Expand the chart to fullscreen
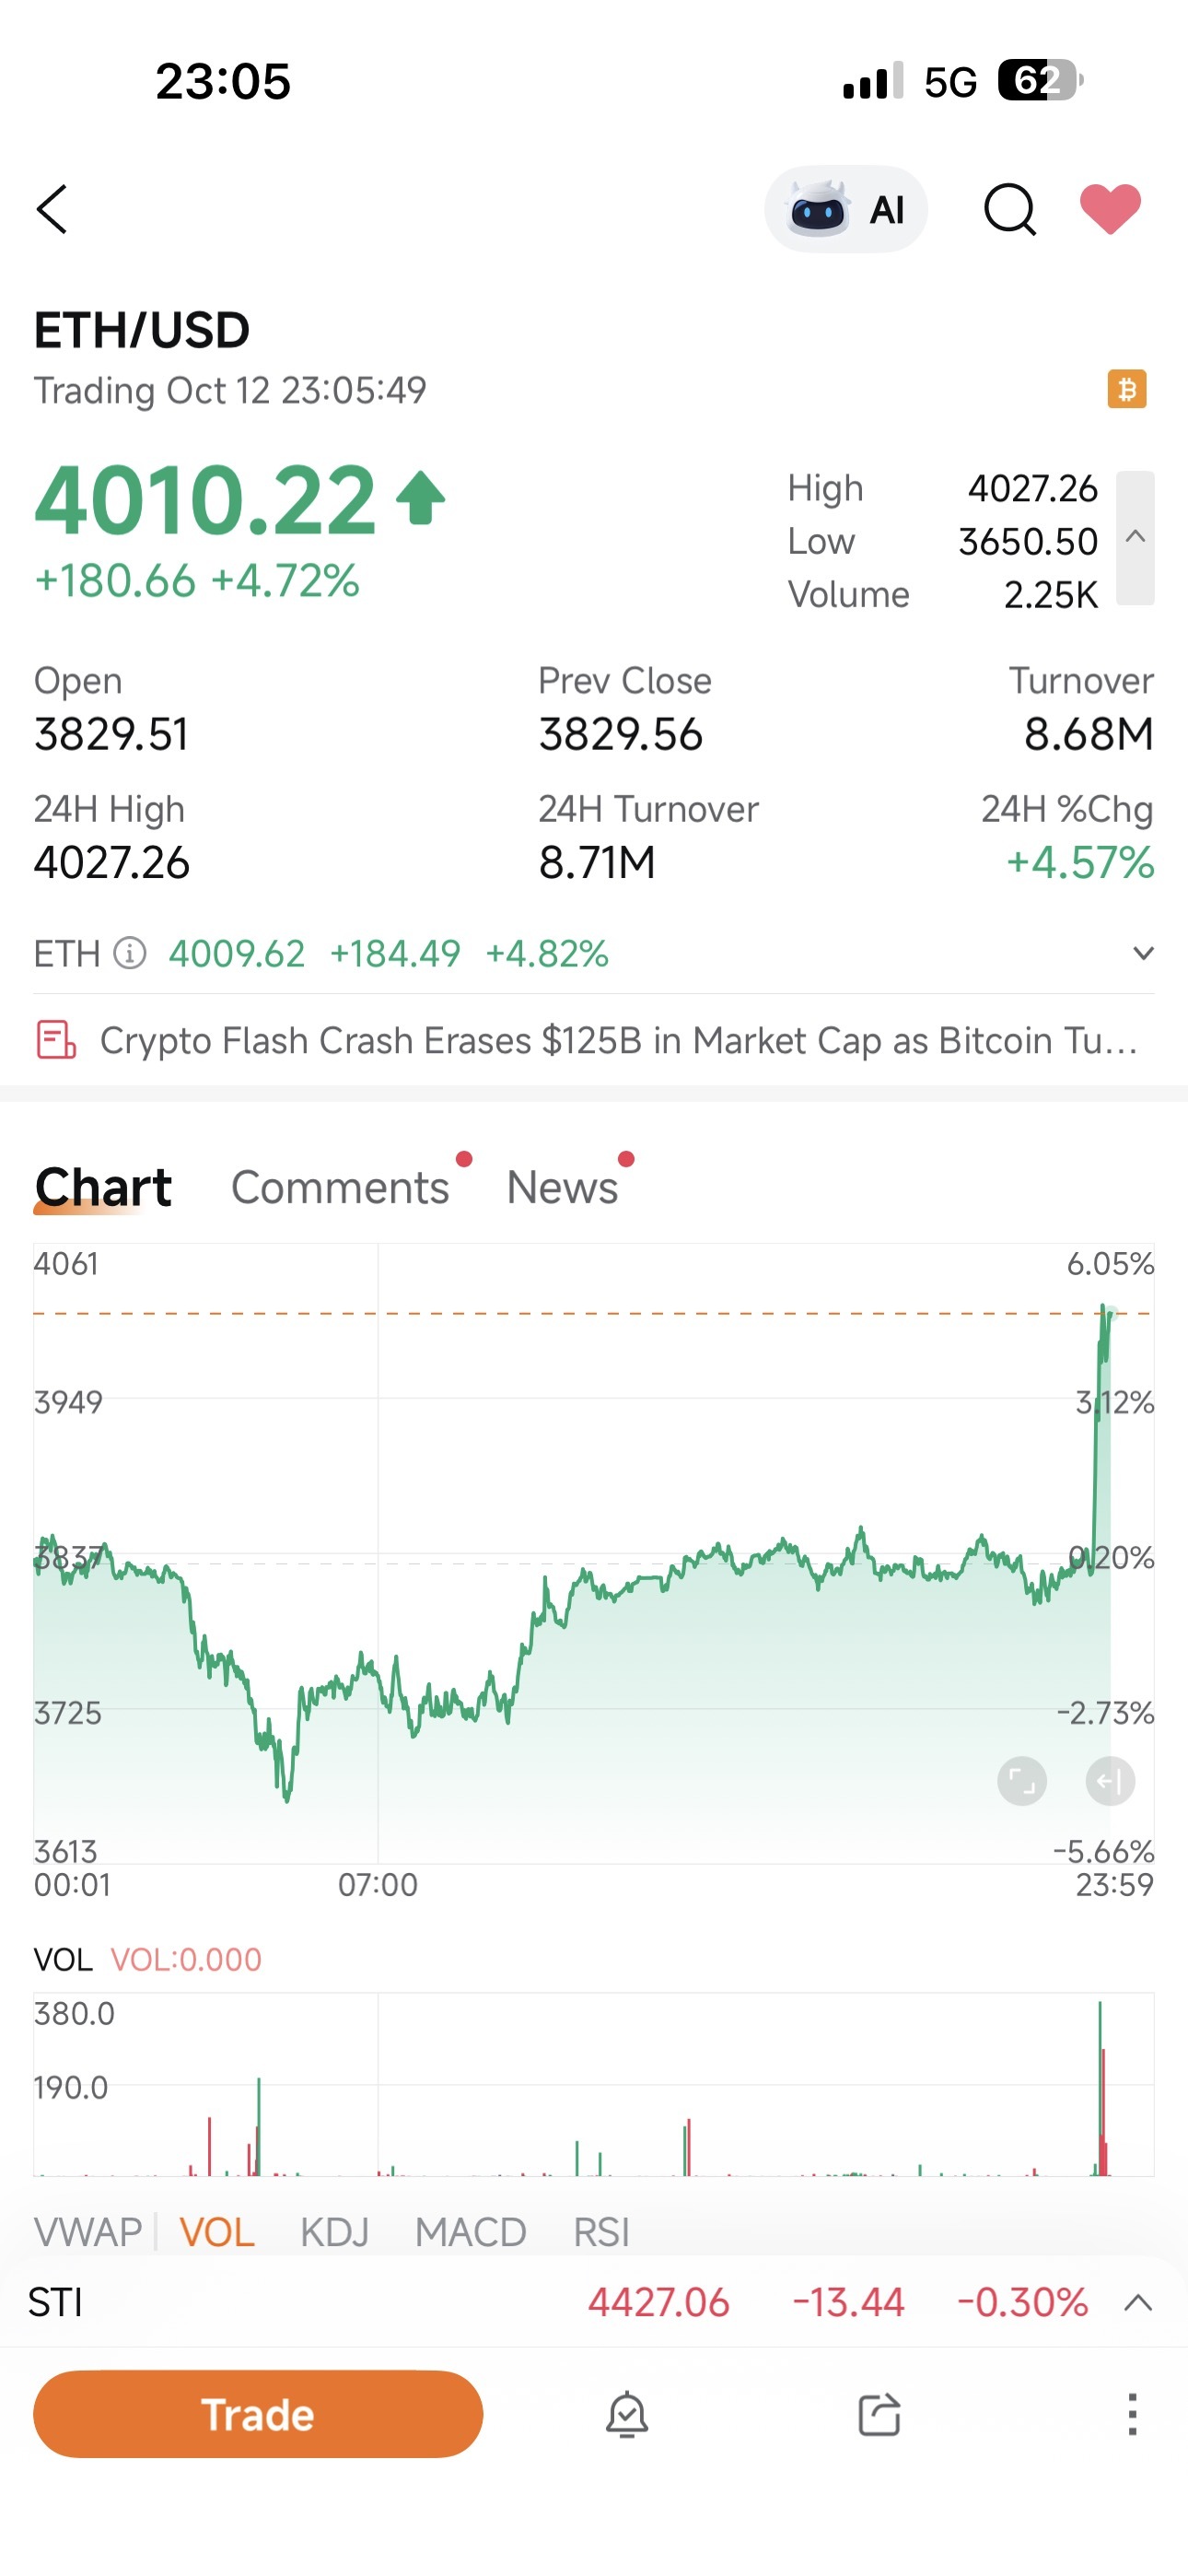Image resolution: width=1188 pixels, height=2576 pixels. 1022,1781
